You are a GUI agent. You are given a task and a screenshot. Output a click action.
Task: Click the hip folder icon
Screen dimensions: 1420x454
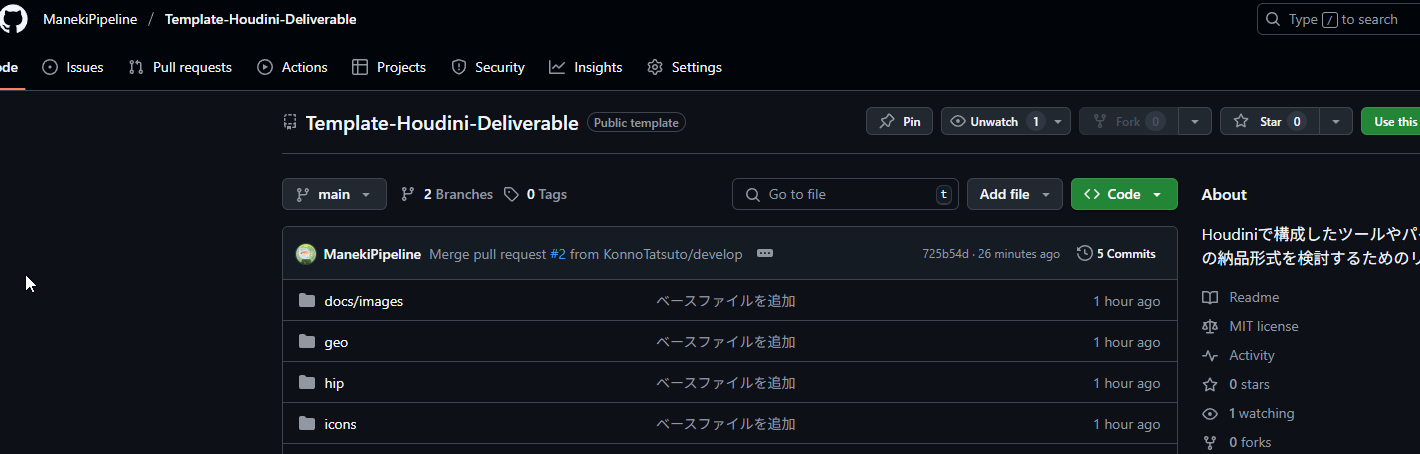click(307, 383)
